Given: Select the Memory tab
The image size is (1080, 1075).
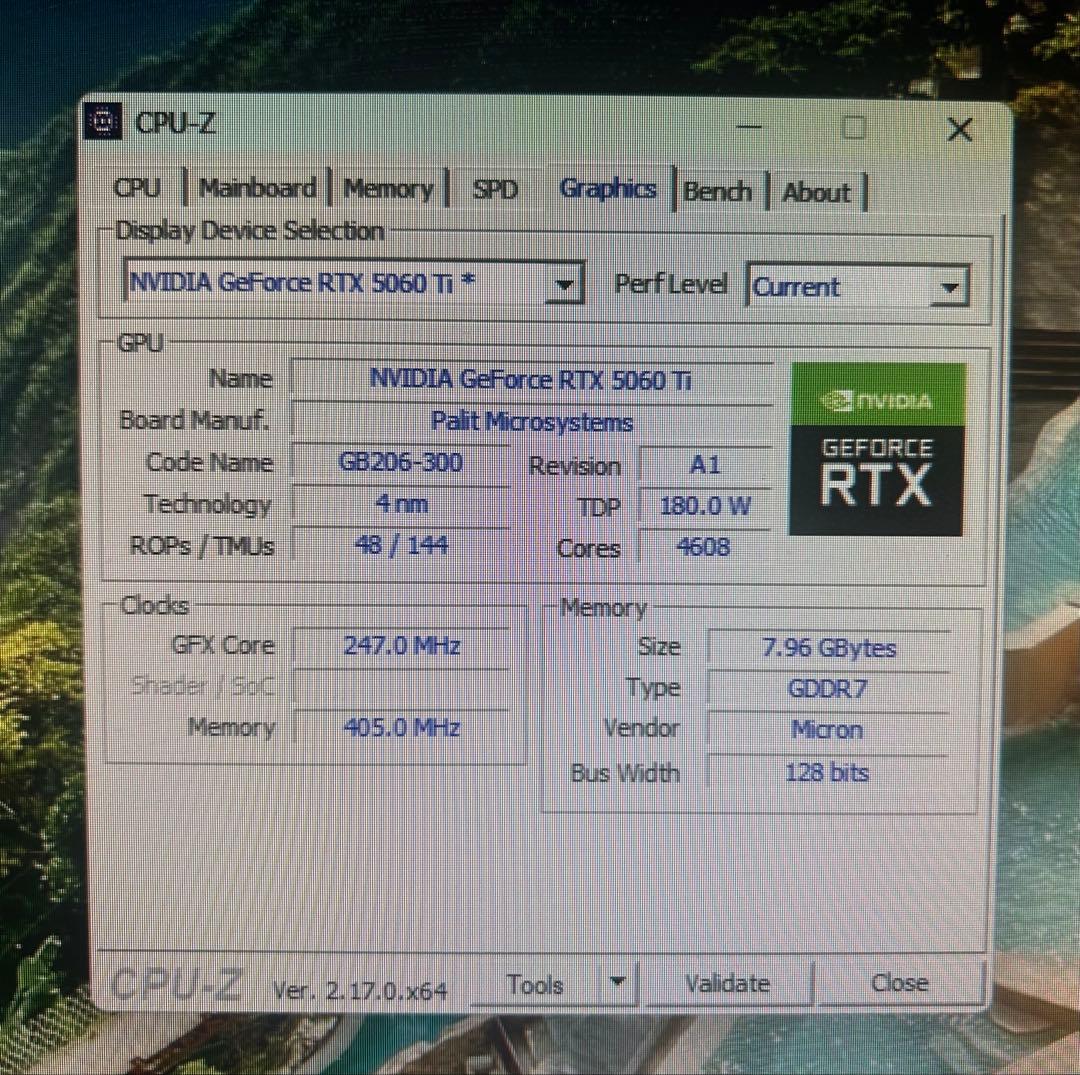Looking at the screenshot, I should click(x=388, y=189).
